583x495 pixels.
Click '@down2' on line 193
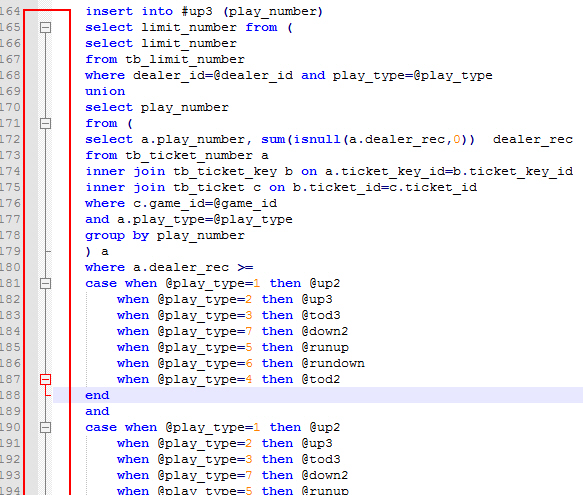(x=325, y=475)
